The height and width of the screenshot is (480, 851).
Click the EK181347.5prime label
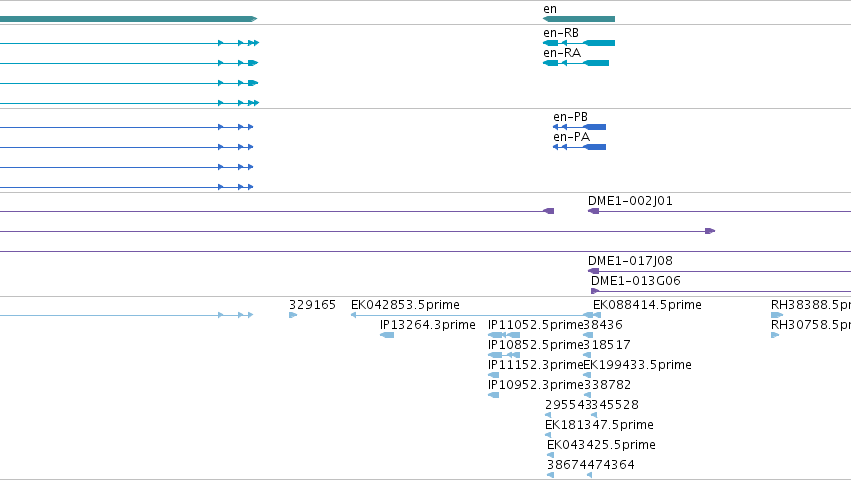point(599,425)
